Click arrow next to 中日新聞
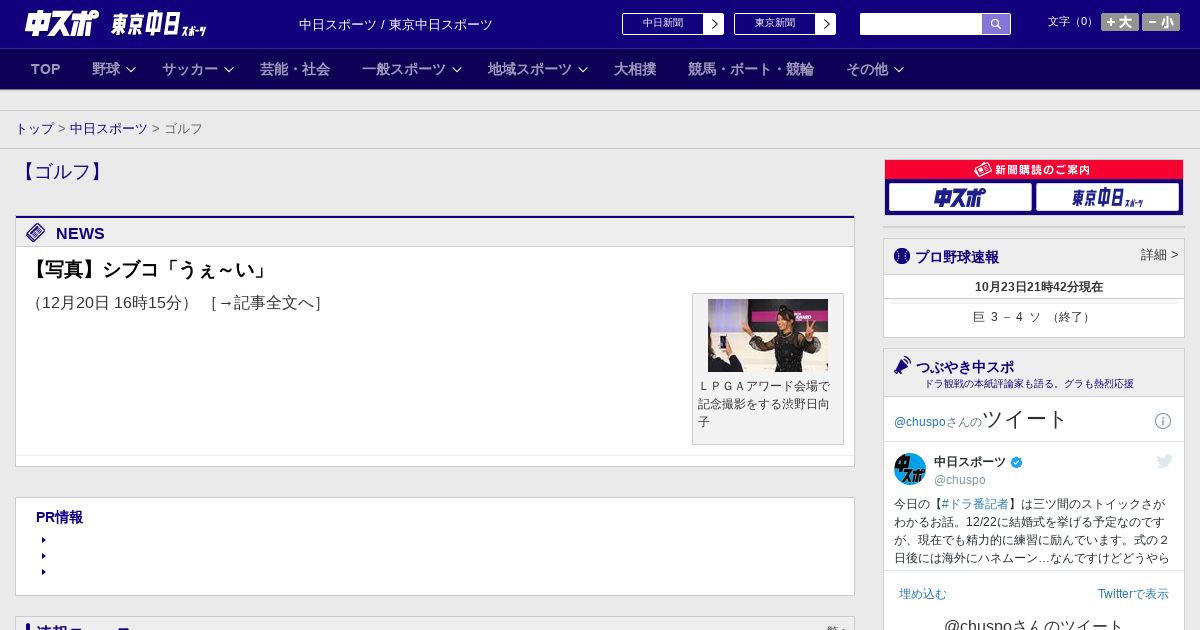This screenshot has height=630, width=1200. pyautogui.click(x=714, y=24)
